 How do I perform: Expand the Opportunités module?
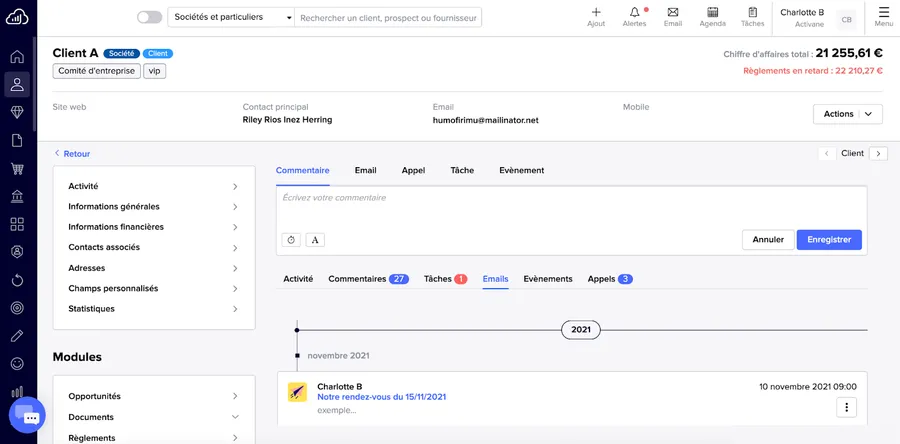(x=154, y=396)
